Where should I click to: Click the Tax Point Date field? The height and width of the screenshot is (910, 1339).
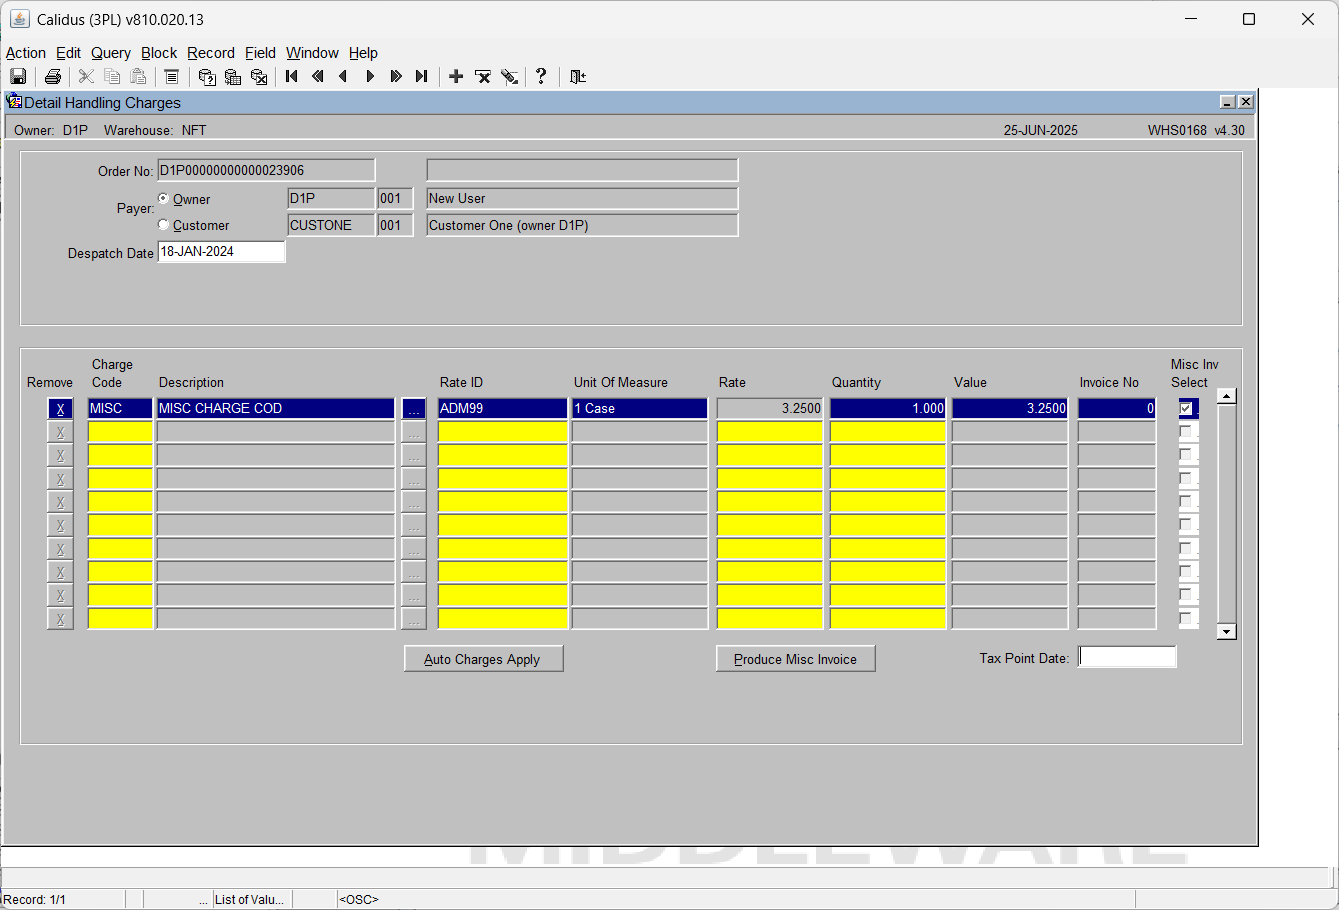[x=1128, y=657]
